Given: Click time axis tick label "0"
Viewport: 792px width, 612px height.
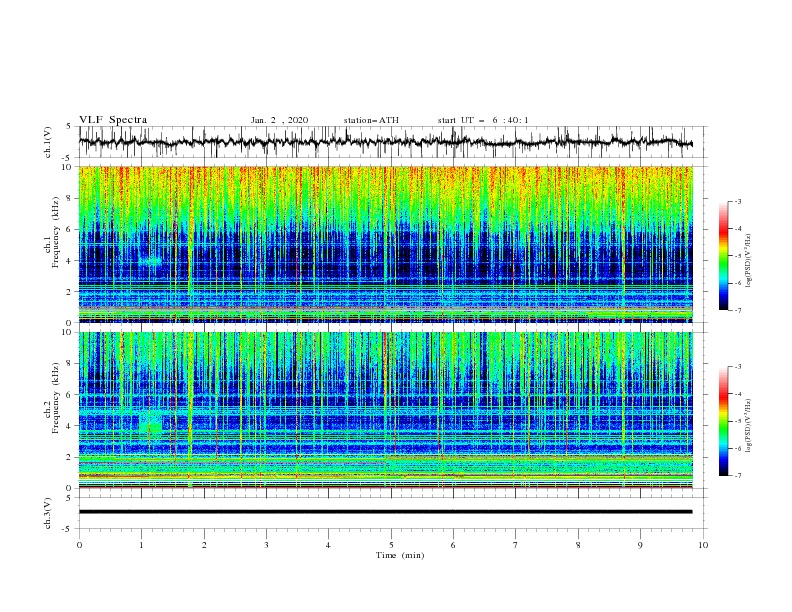Looking at the screenshot, I should click(x=79, y=545).
